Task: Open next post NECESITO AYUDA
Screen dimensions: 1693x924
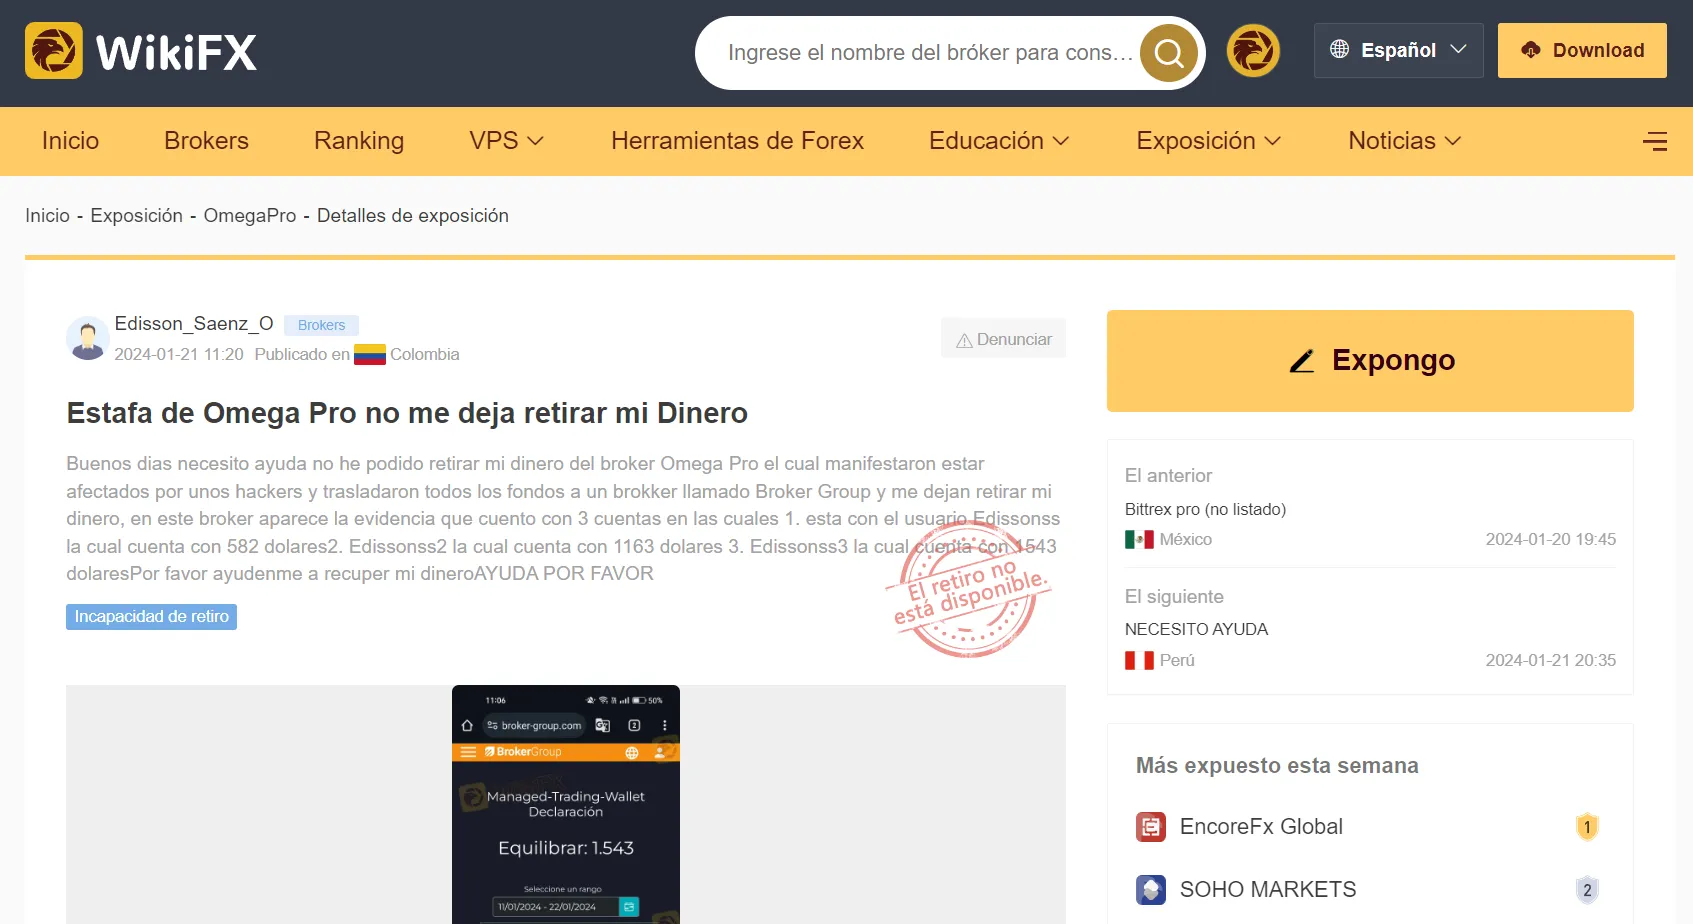Action: (x=1196, y=629)
